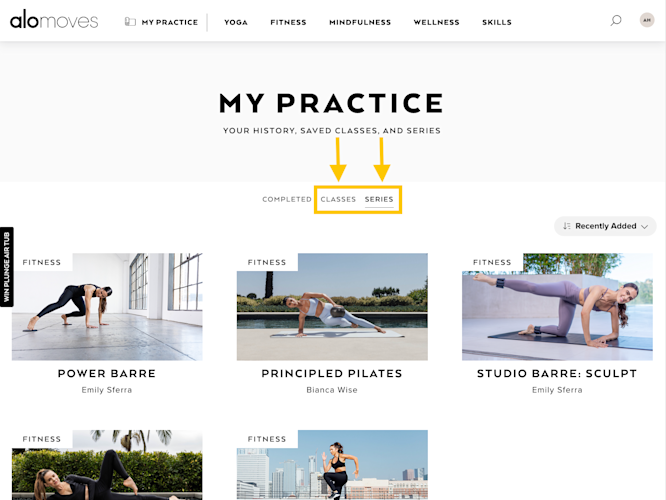
Task: Open the Yoga menu
Action: coord(236,22)
